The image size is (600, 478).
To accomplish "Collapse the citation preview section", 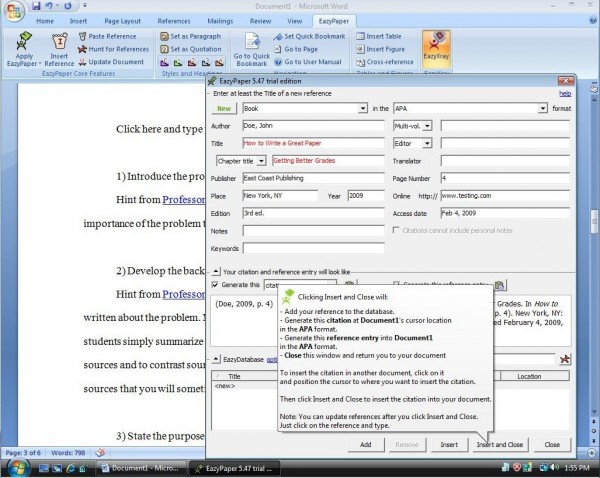I will click(x=216, y=272).
